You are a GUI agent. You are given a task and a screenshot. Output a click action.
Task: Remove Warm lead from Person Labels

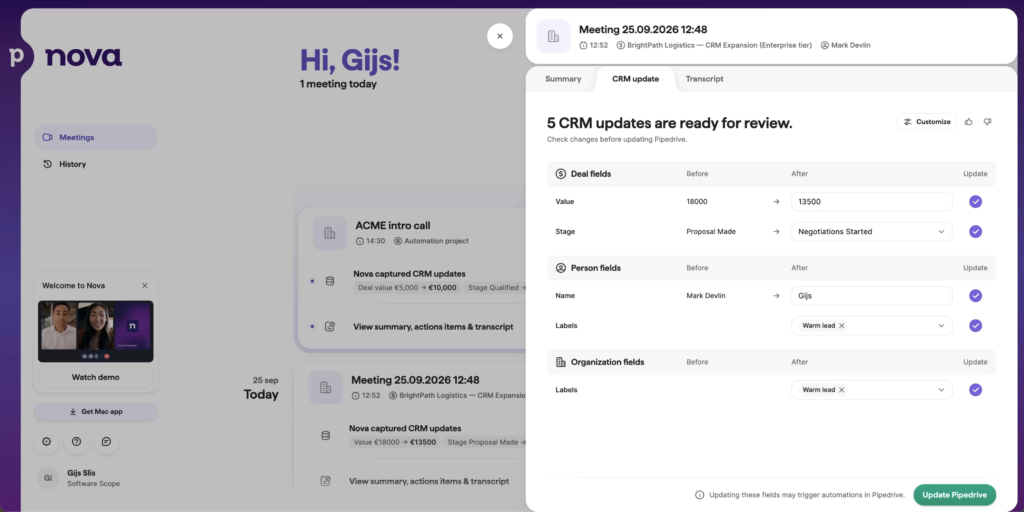point(841,325)
